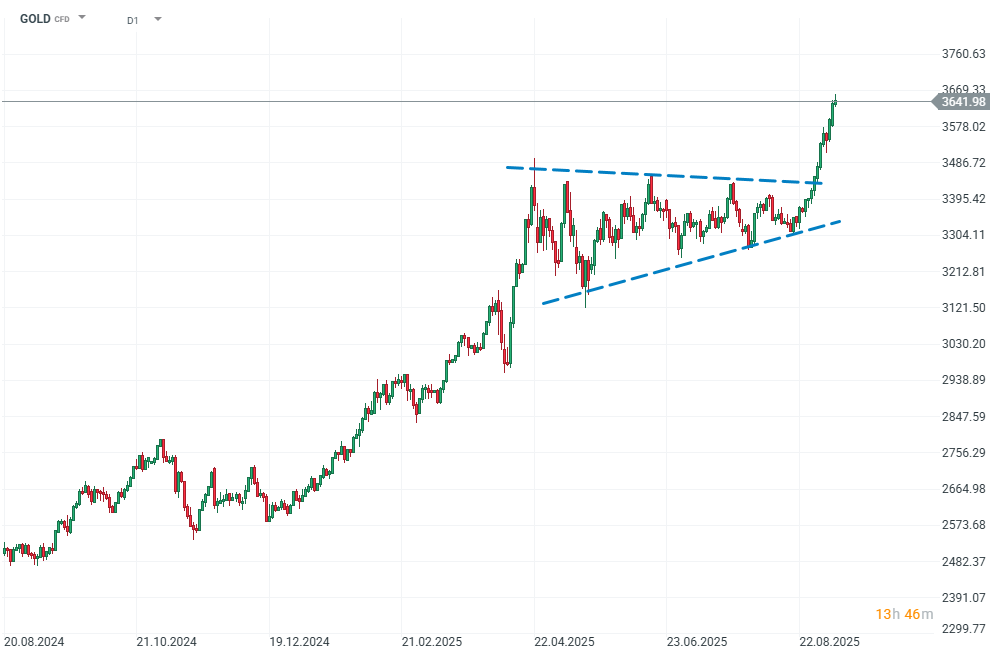Click the 3030.20 price axis label
The width and height of the screenshot is (1002, 659).
tap(964, 344)
